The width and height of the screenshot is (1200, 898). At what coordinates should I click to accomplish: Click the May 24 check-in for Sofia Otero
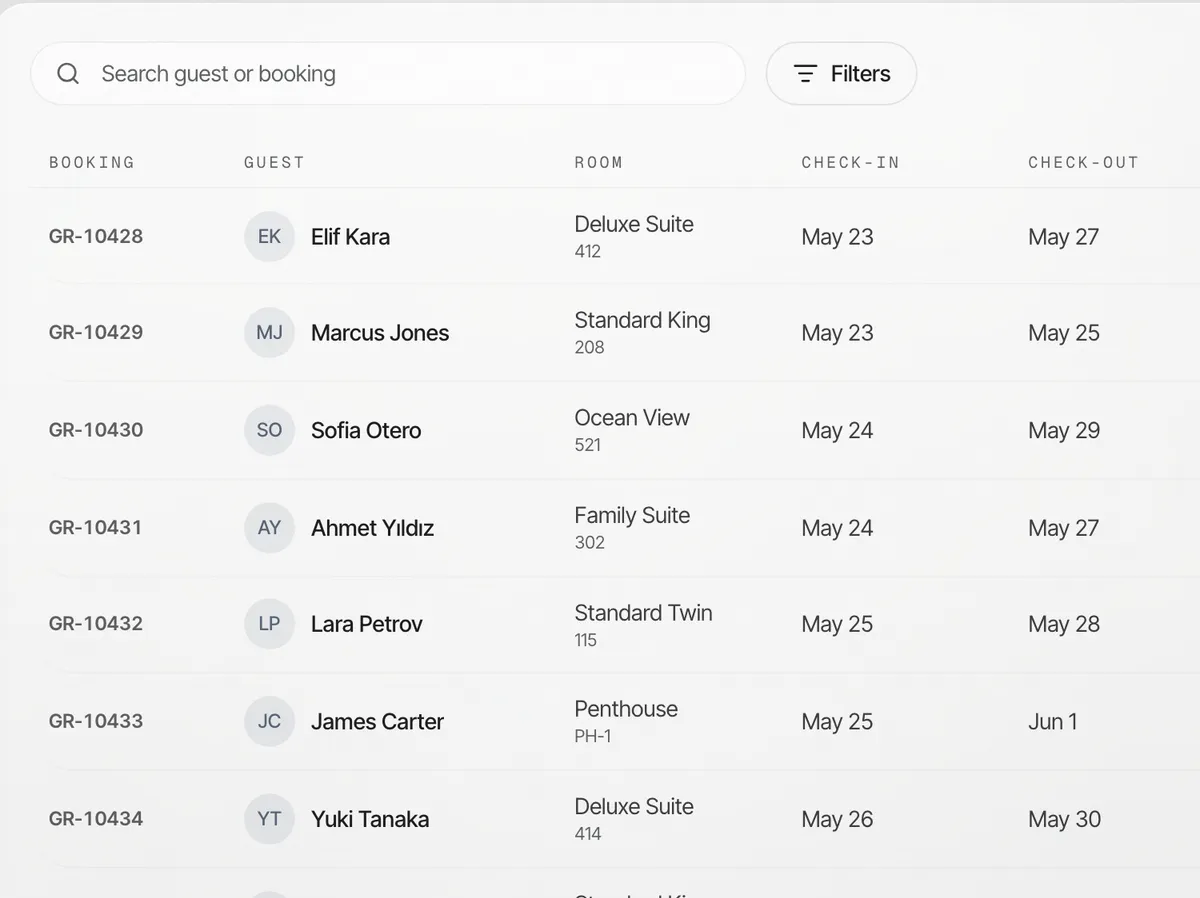click(837, 430)
